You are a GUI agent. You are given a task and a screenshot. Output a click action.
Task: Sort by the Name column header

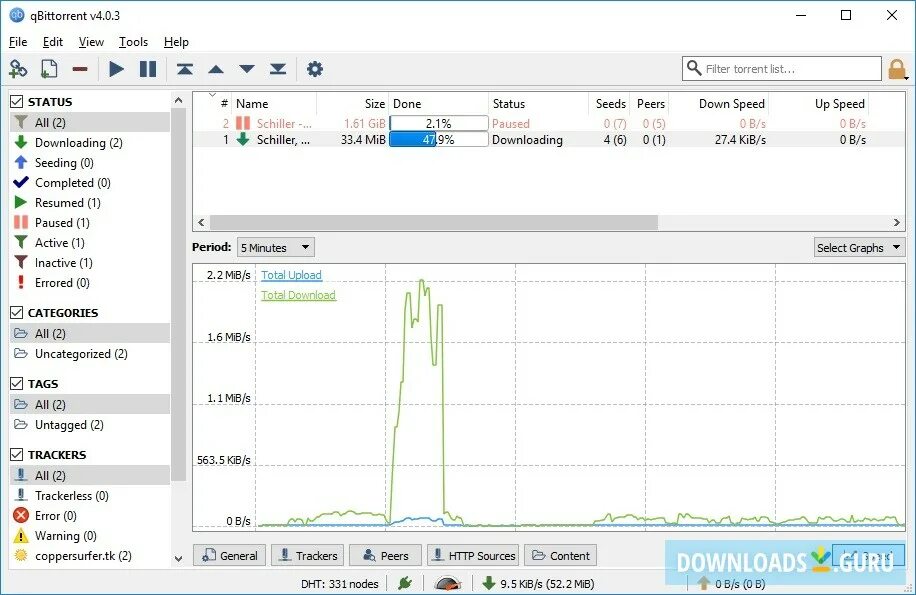click(274, 104)
